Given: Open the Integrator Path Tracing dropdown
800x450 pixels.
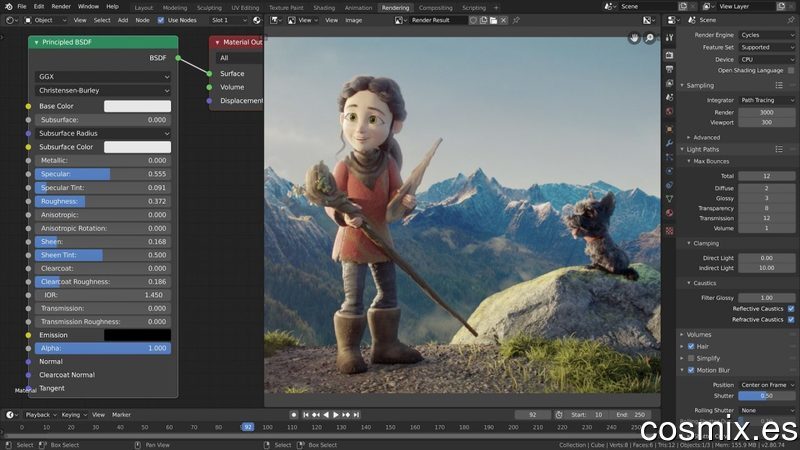Looking at the screenshot, I should pyautogui.click(x=767, y=100).
